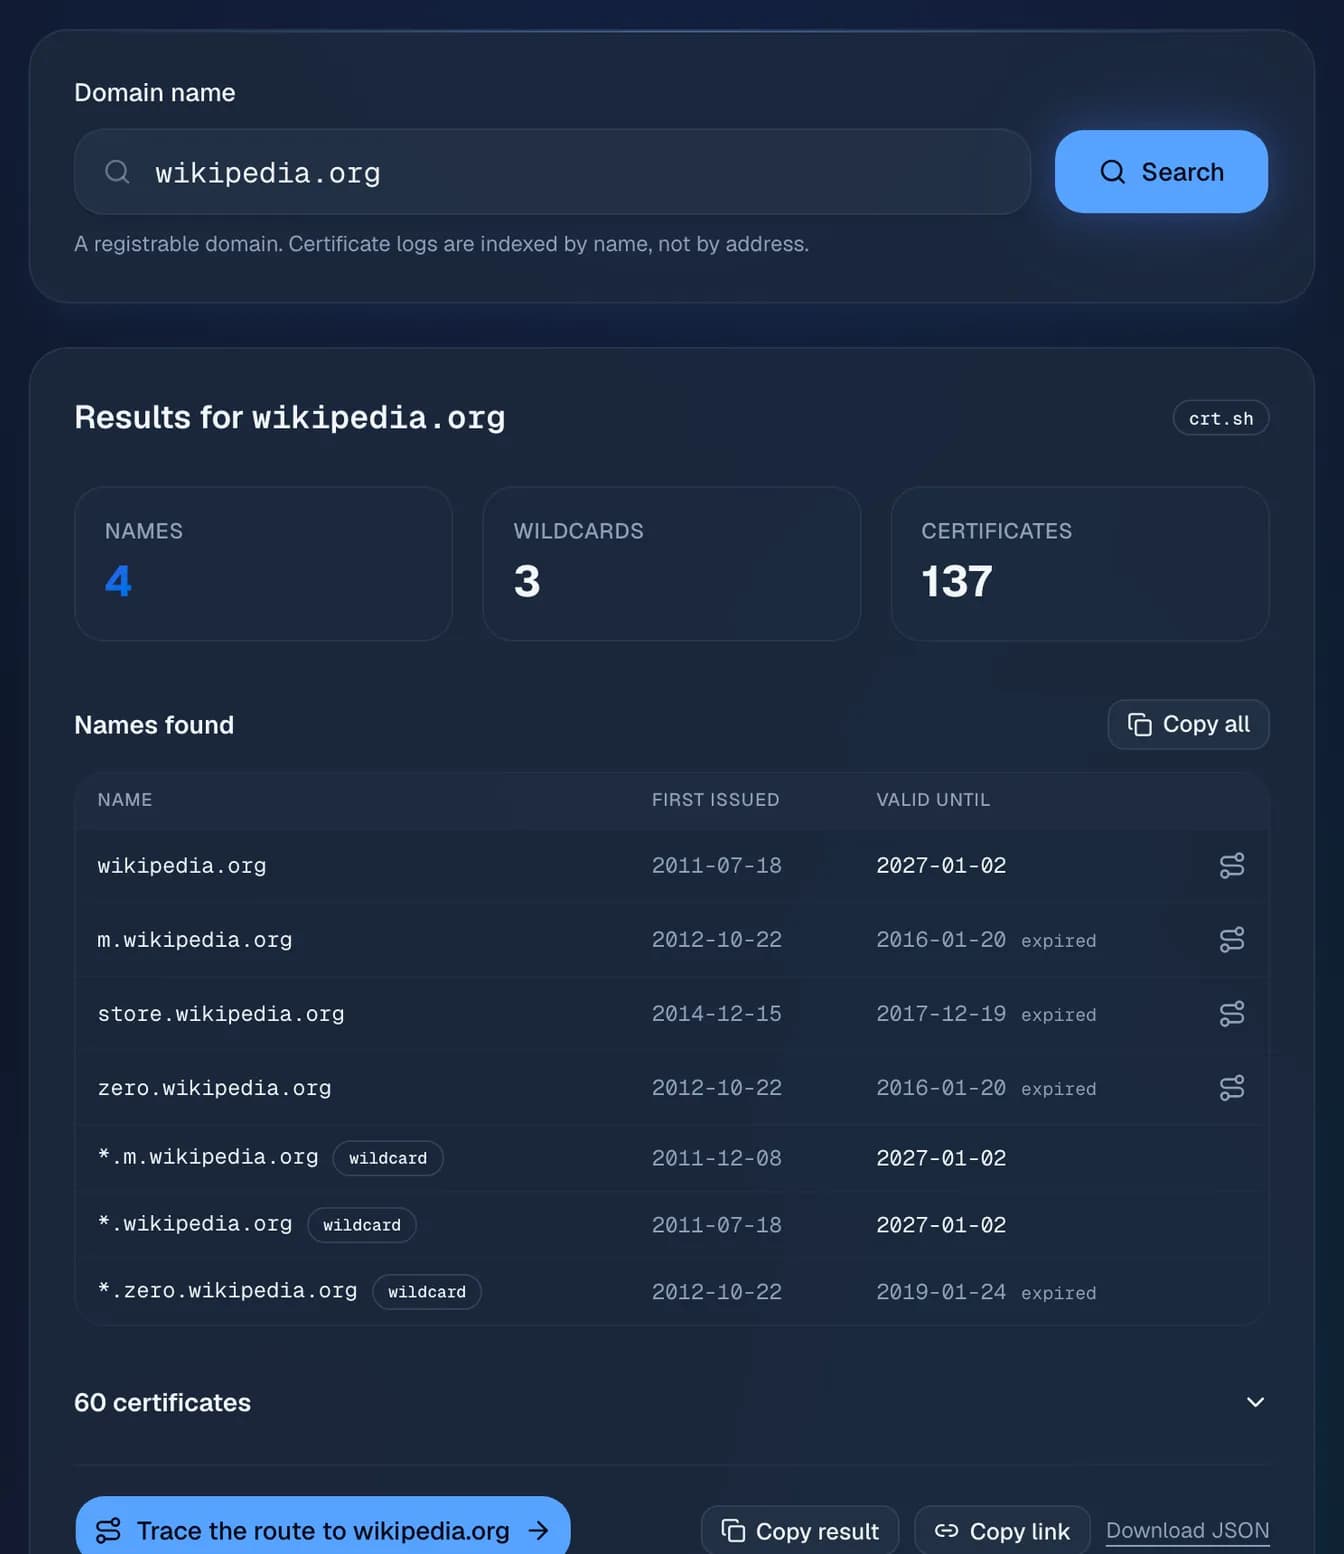Click the Copy link button
Screen dimensions: 1344x1554
pos(1002,1531)
